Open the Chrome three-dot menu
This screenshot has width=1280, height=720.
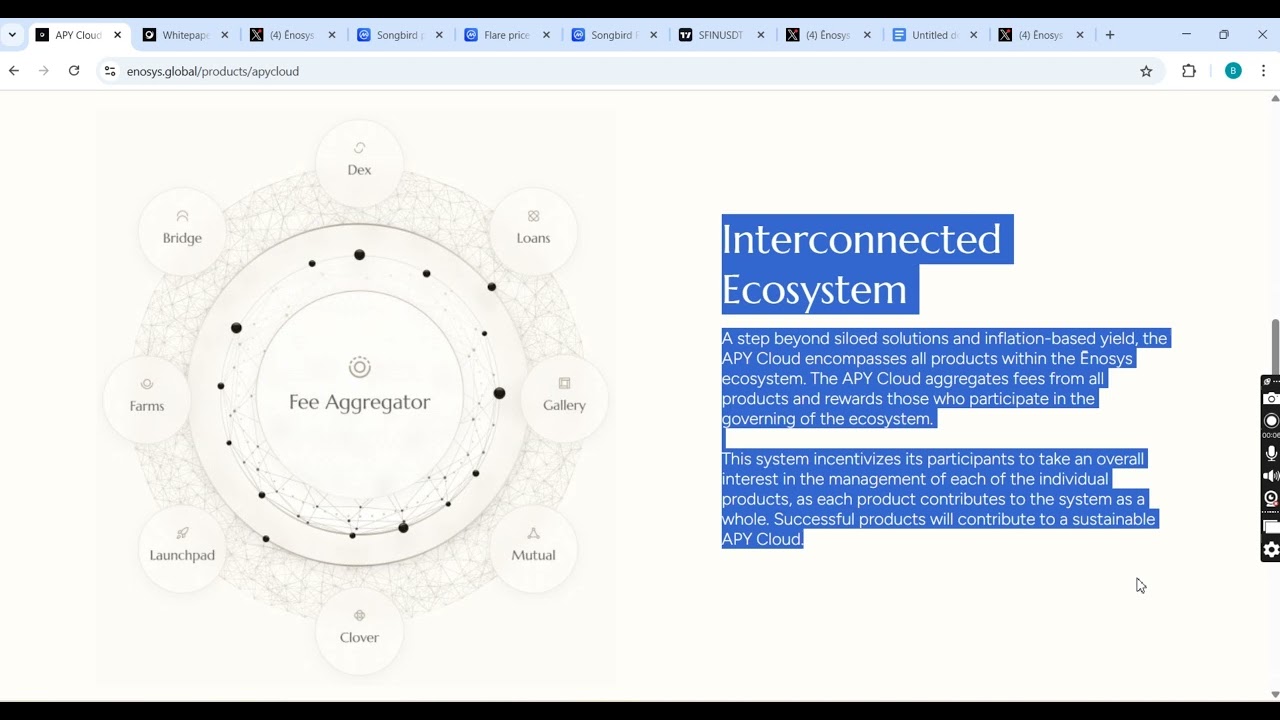click(1264, 71)
